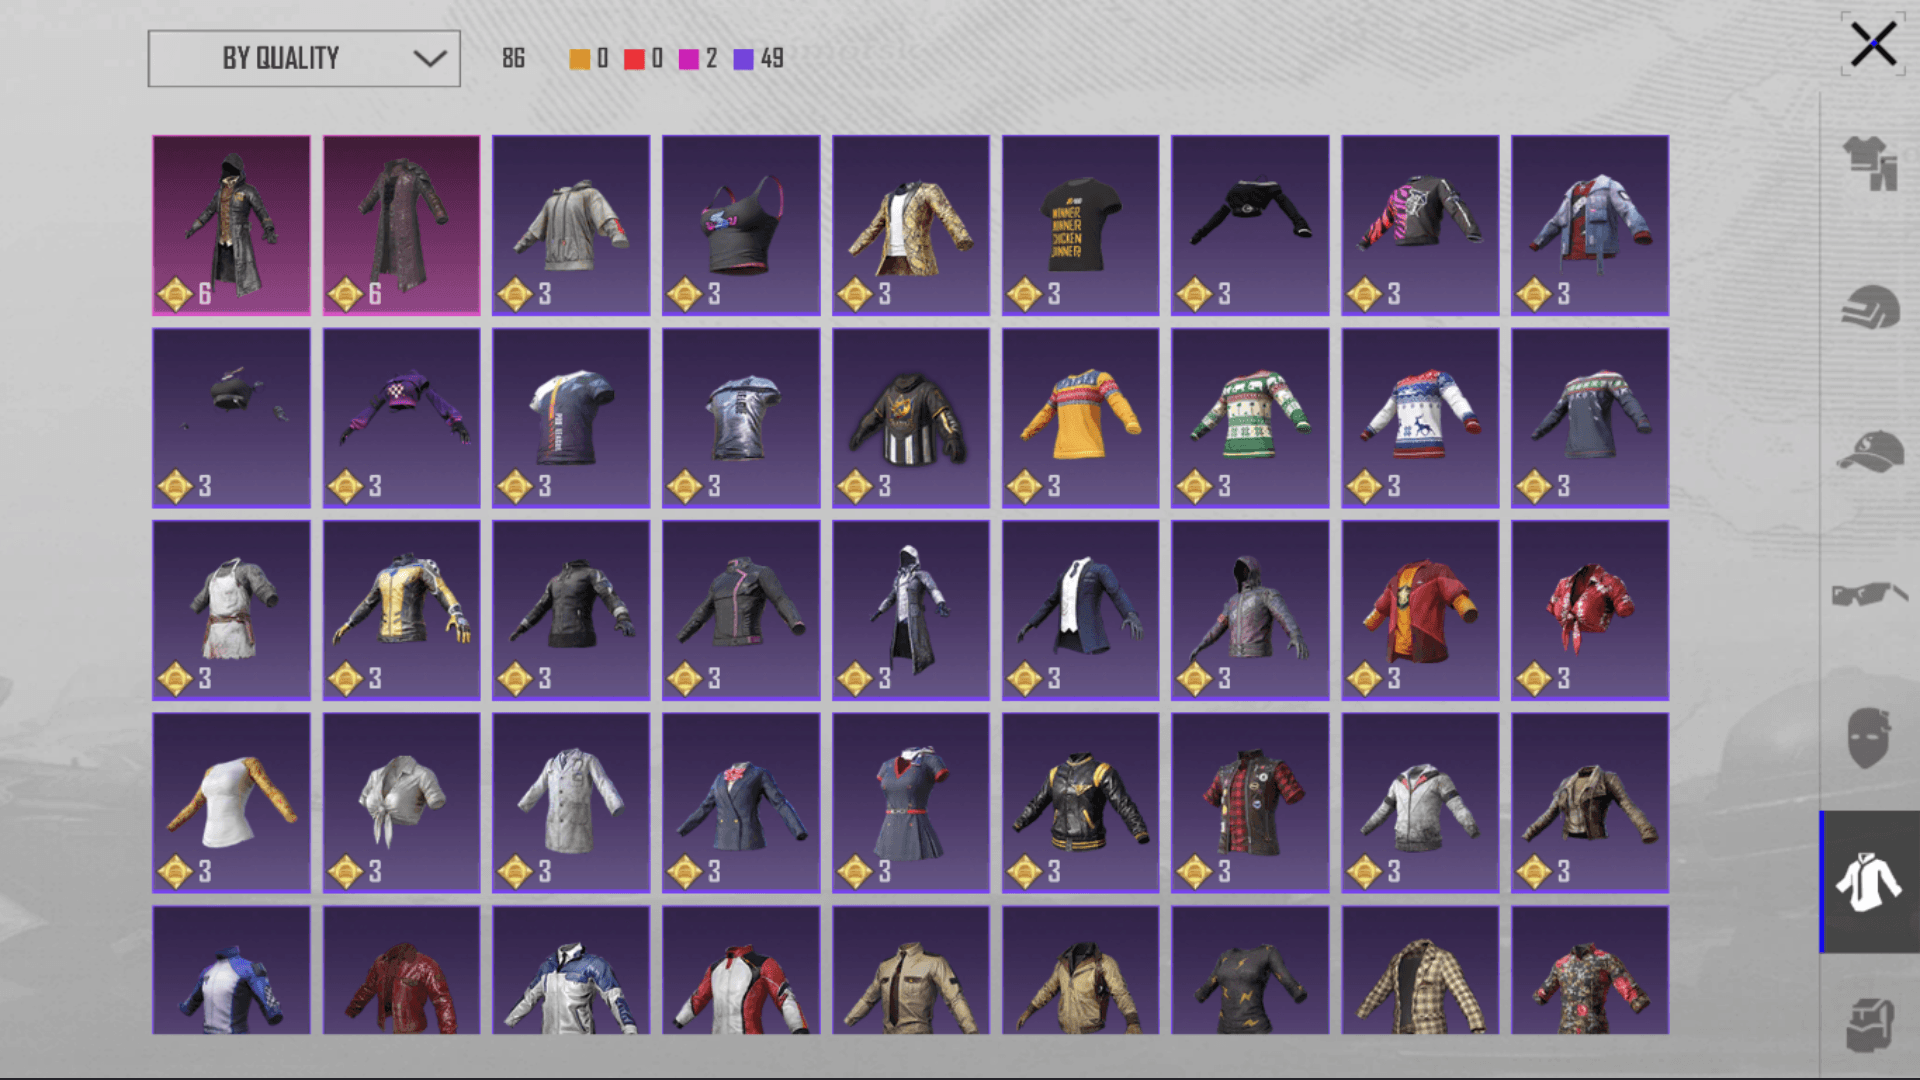Screen dimensions: 1920x1080
Task: Select the yellow holiday sweater
Action: (1080, 418)
